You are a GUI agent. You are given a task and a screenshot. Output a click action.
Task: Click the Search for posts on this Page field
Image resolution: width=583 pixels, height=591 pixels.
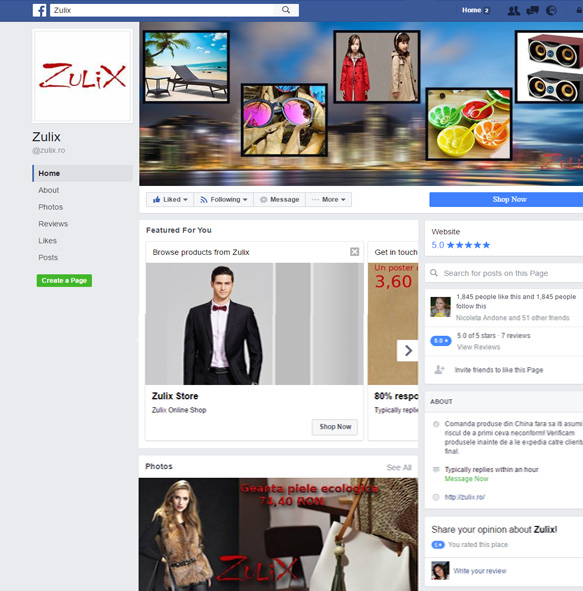505,273
